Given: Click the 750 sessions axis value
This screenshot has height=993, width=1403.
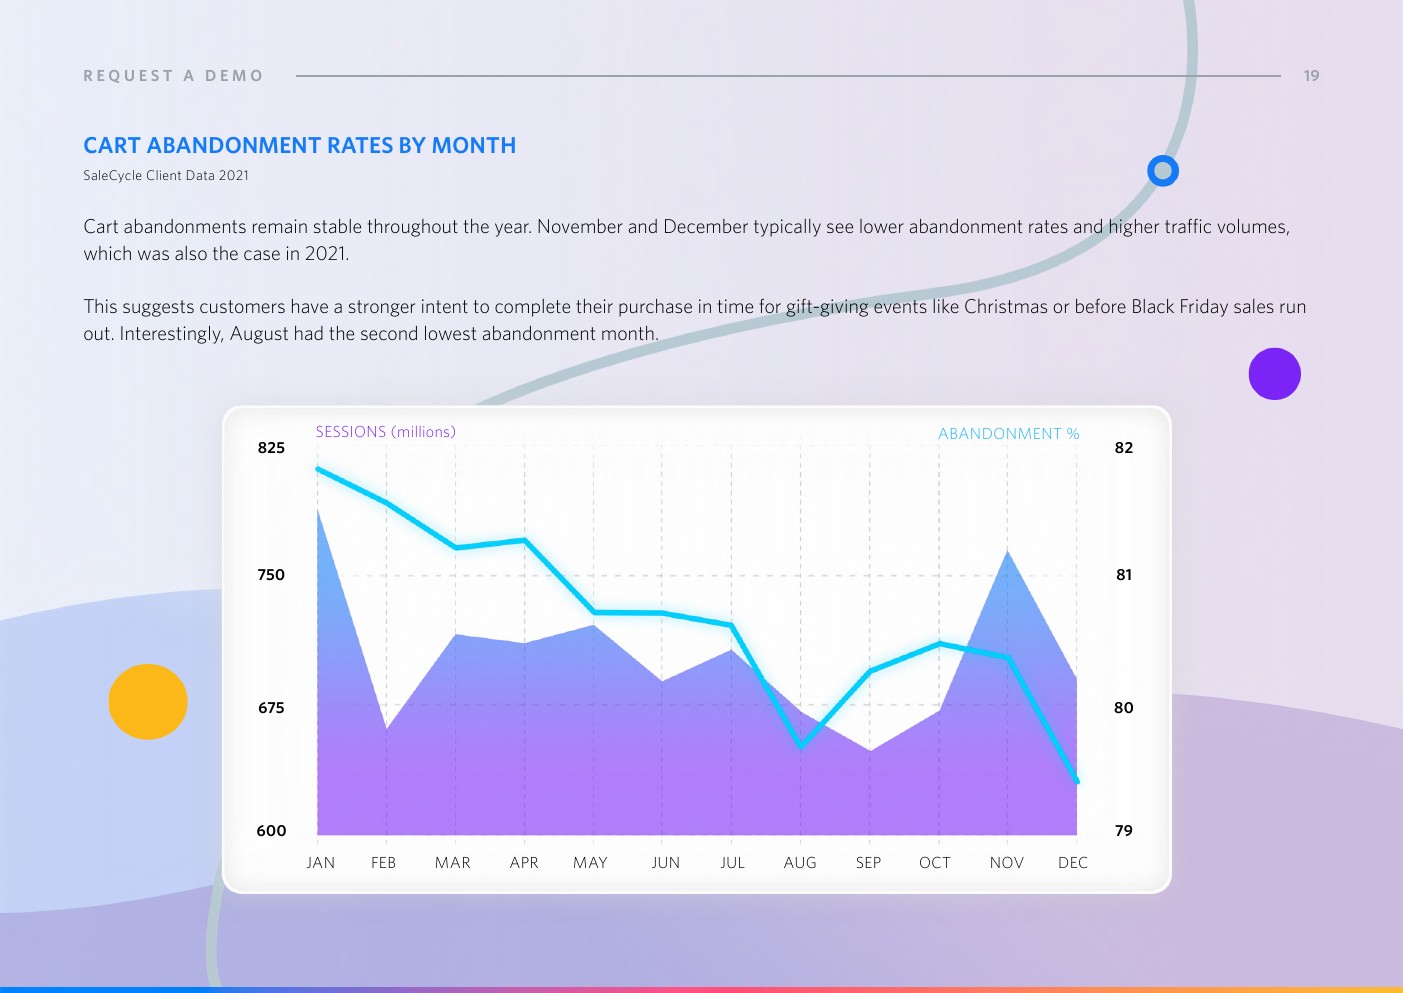Looking at the screenshot, I should (271, 575).
